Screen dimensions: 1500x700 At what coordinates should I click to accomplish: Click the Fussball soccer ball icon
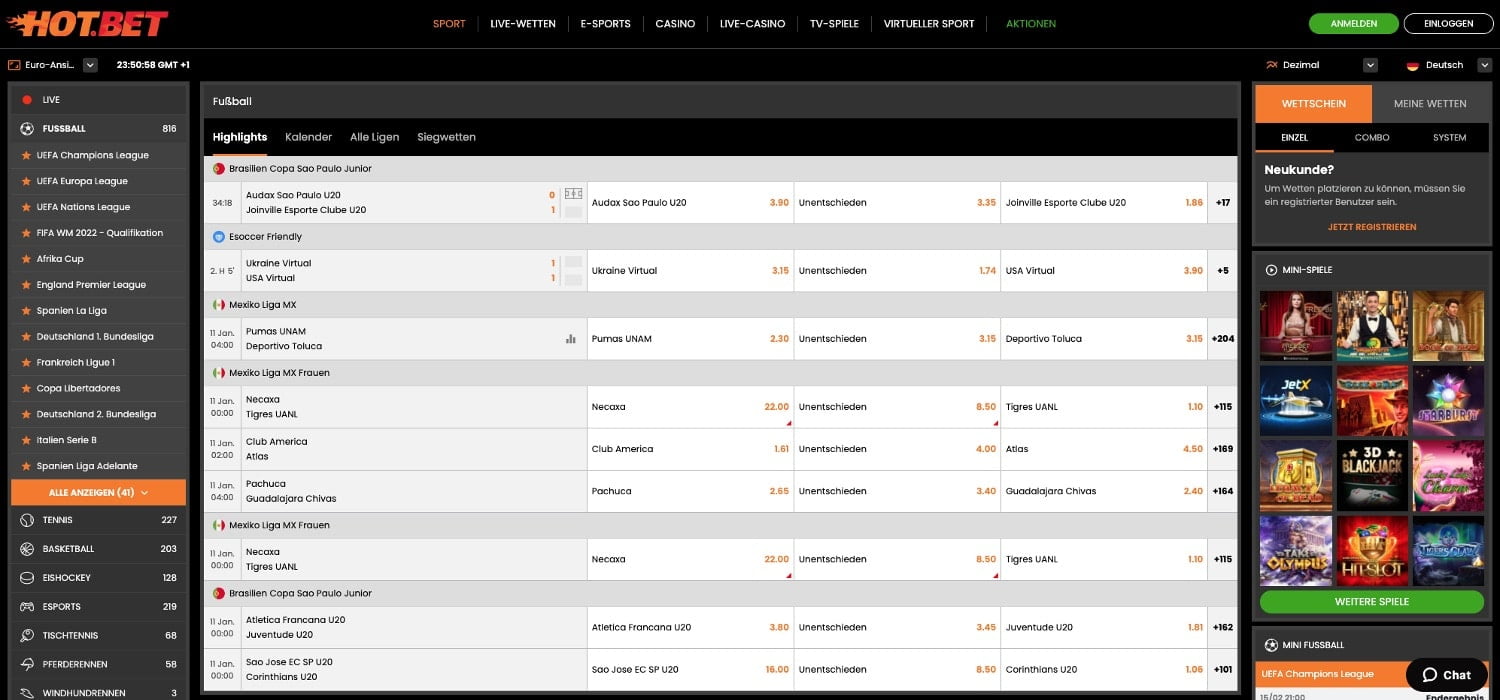27,128
